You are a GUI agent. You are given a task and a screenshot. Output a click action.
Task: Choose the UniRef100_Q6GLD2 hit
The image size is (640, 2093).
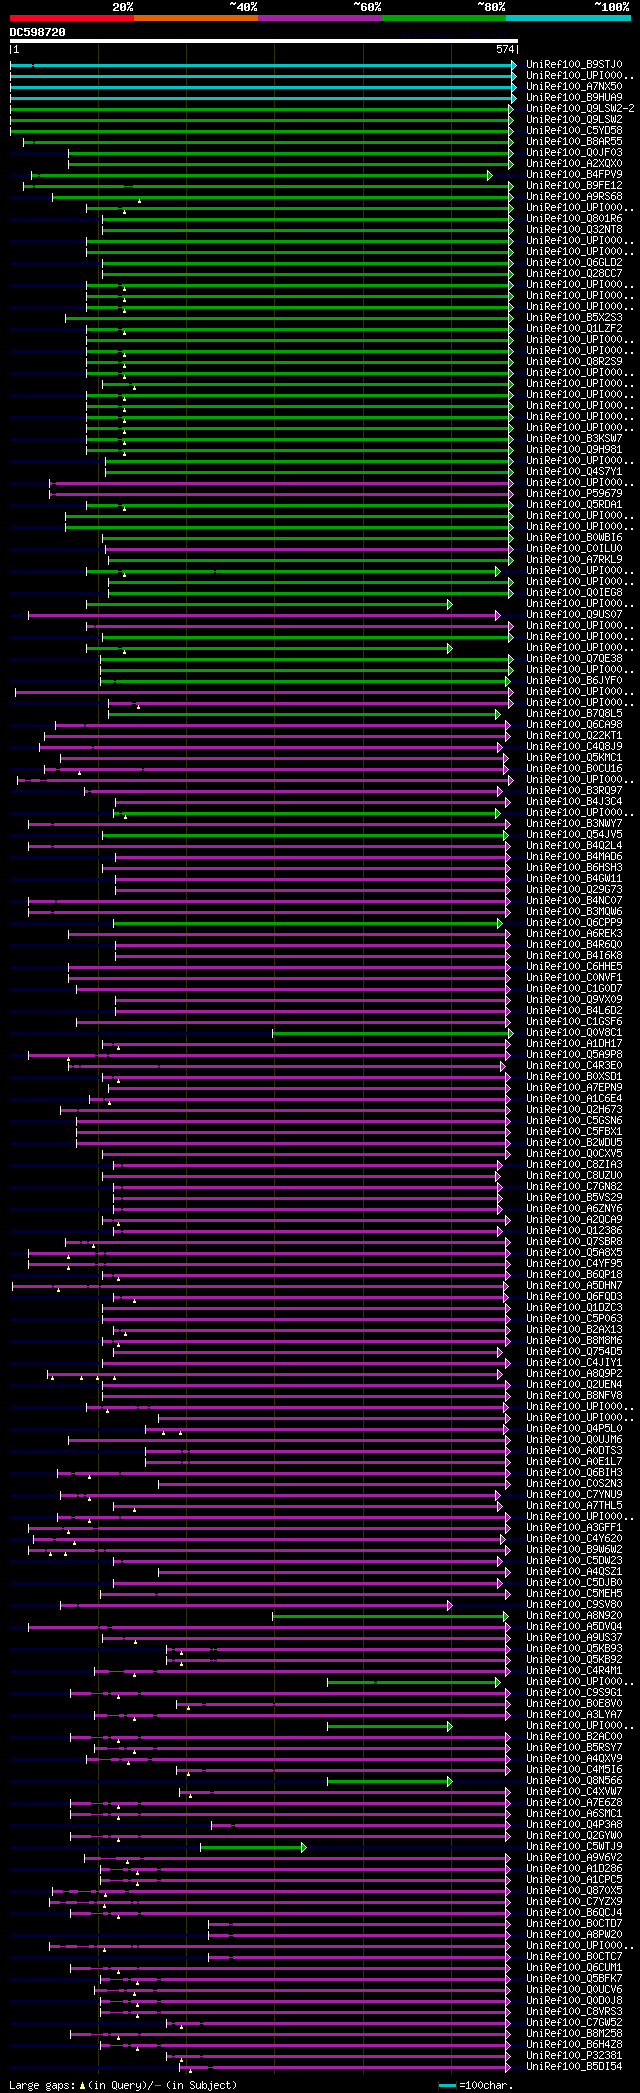tap(574, 263)
